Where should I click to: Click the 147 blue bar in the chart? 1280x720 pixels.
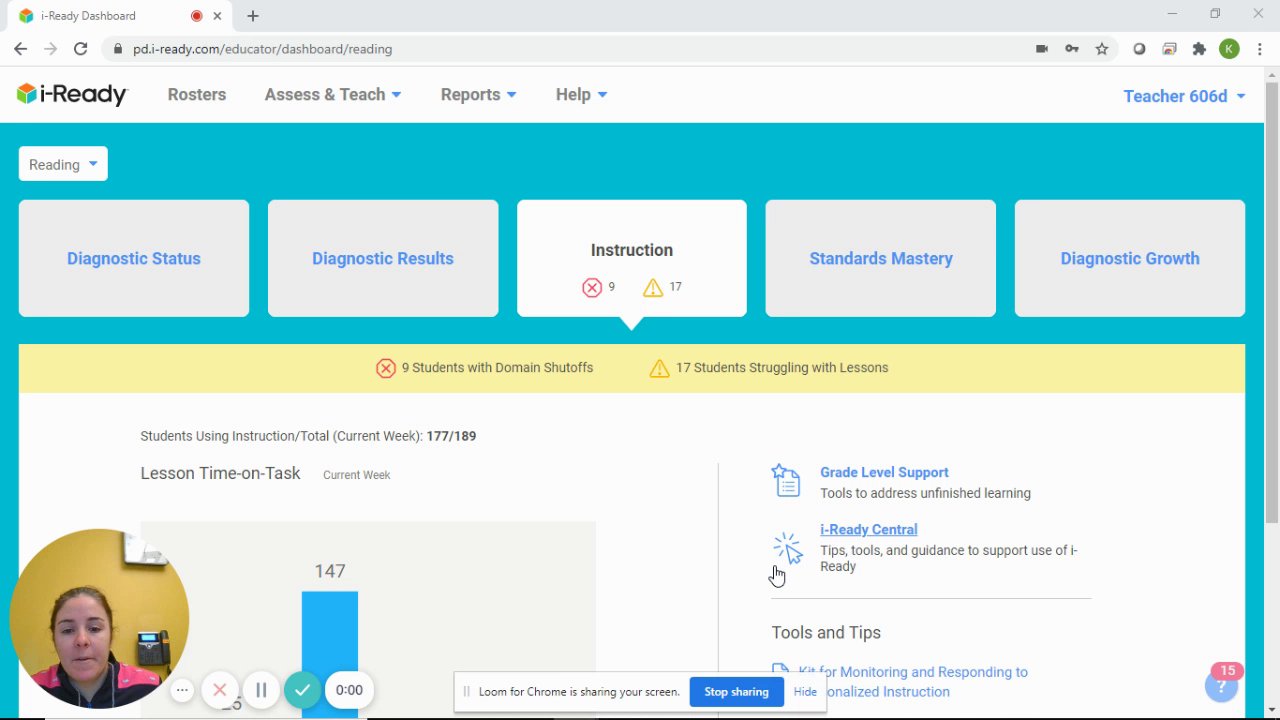tap(330, 653)
